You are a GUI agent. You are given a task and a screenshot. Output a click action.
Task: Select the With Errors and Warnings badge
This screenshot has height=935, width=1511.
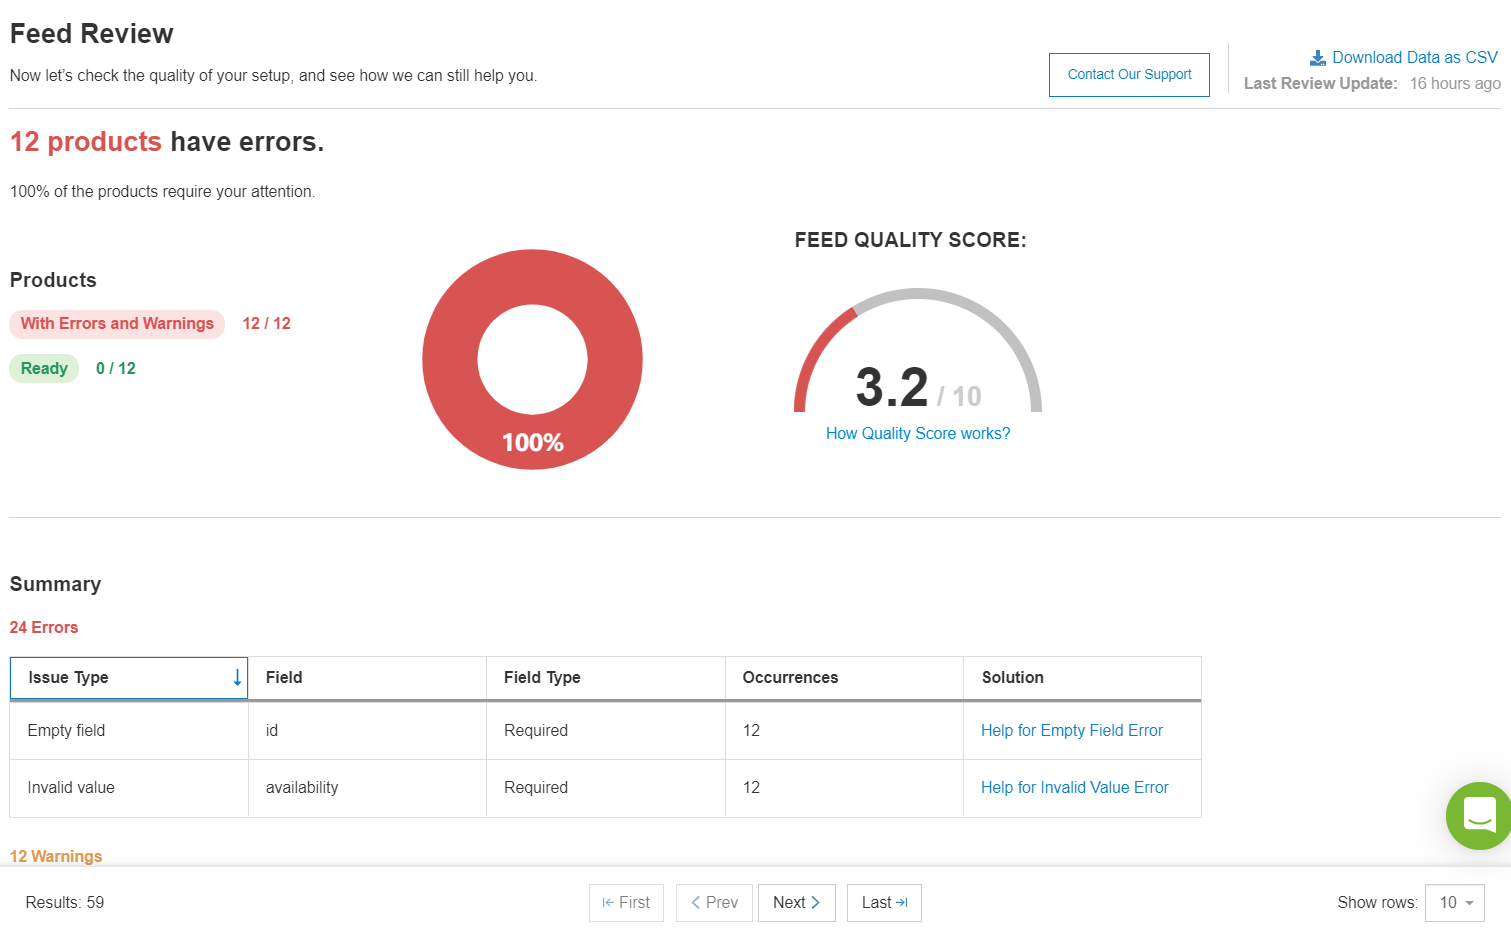pyautogui.click(x=117, y=324)
